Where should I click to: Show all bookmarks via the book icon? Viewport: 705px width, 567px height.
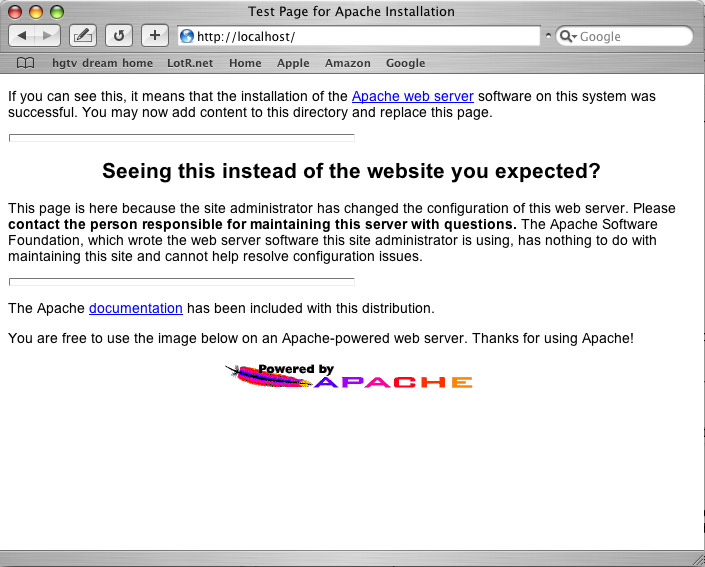[26, 63]
